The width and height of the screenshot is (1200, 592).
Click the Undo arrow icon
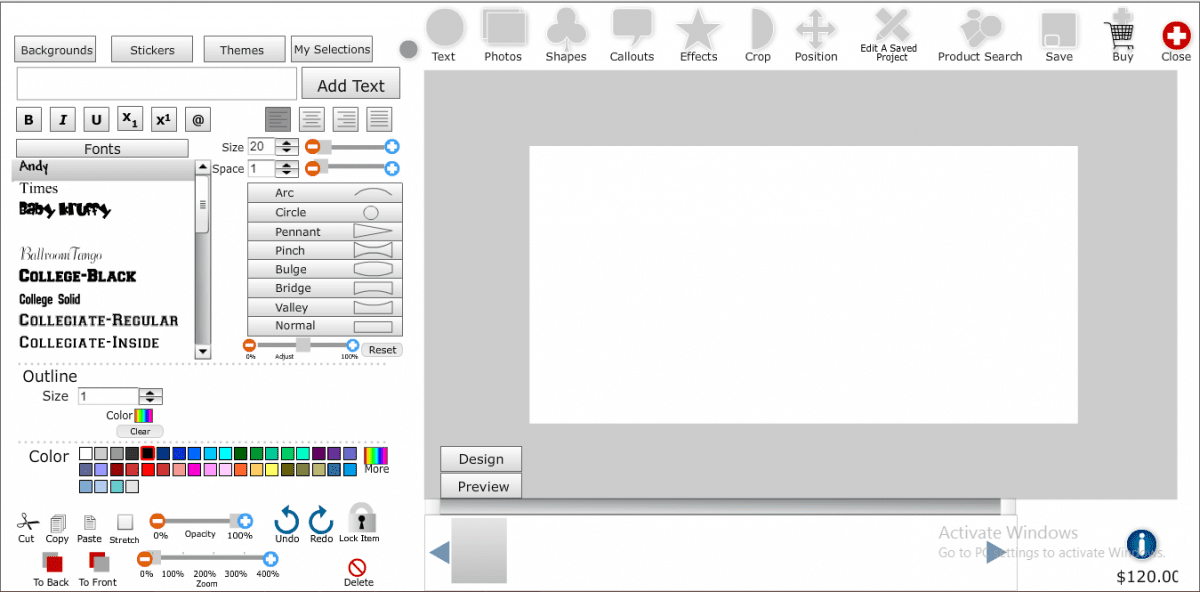pyautogui.click(x=287, y=519)
